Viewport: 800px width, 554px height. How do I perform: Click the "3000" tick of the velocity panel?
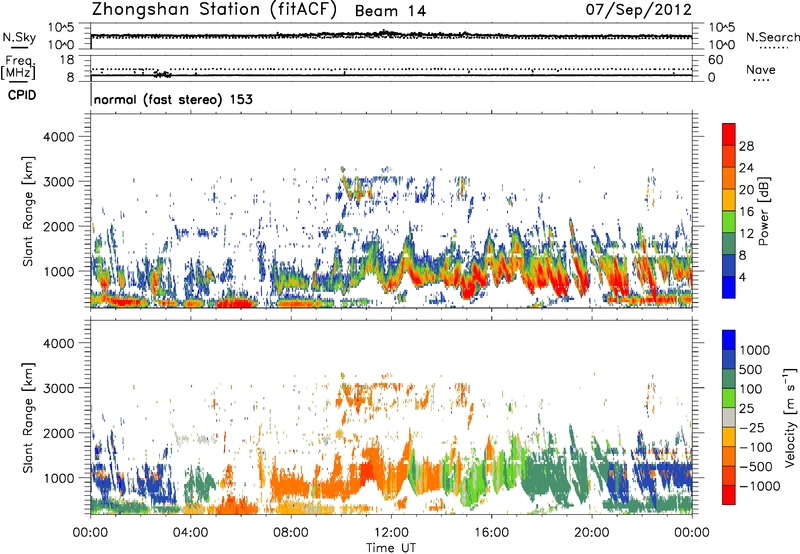coord(58,388)
